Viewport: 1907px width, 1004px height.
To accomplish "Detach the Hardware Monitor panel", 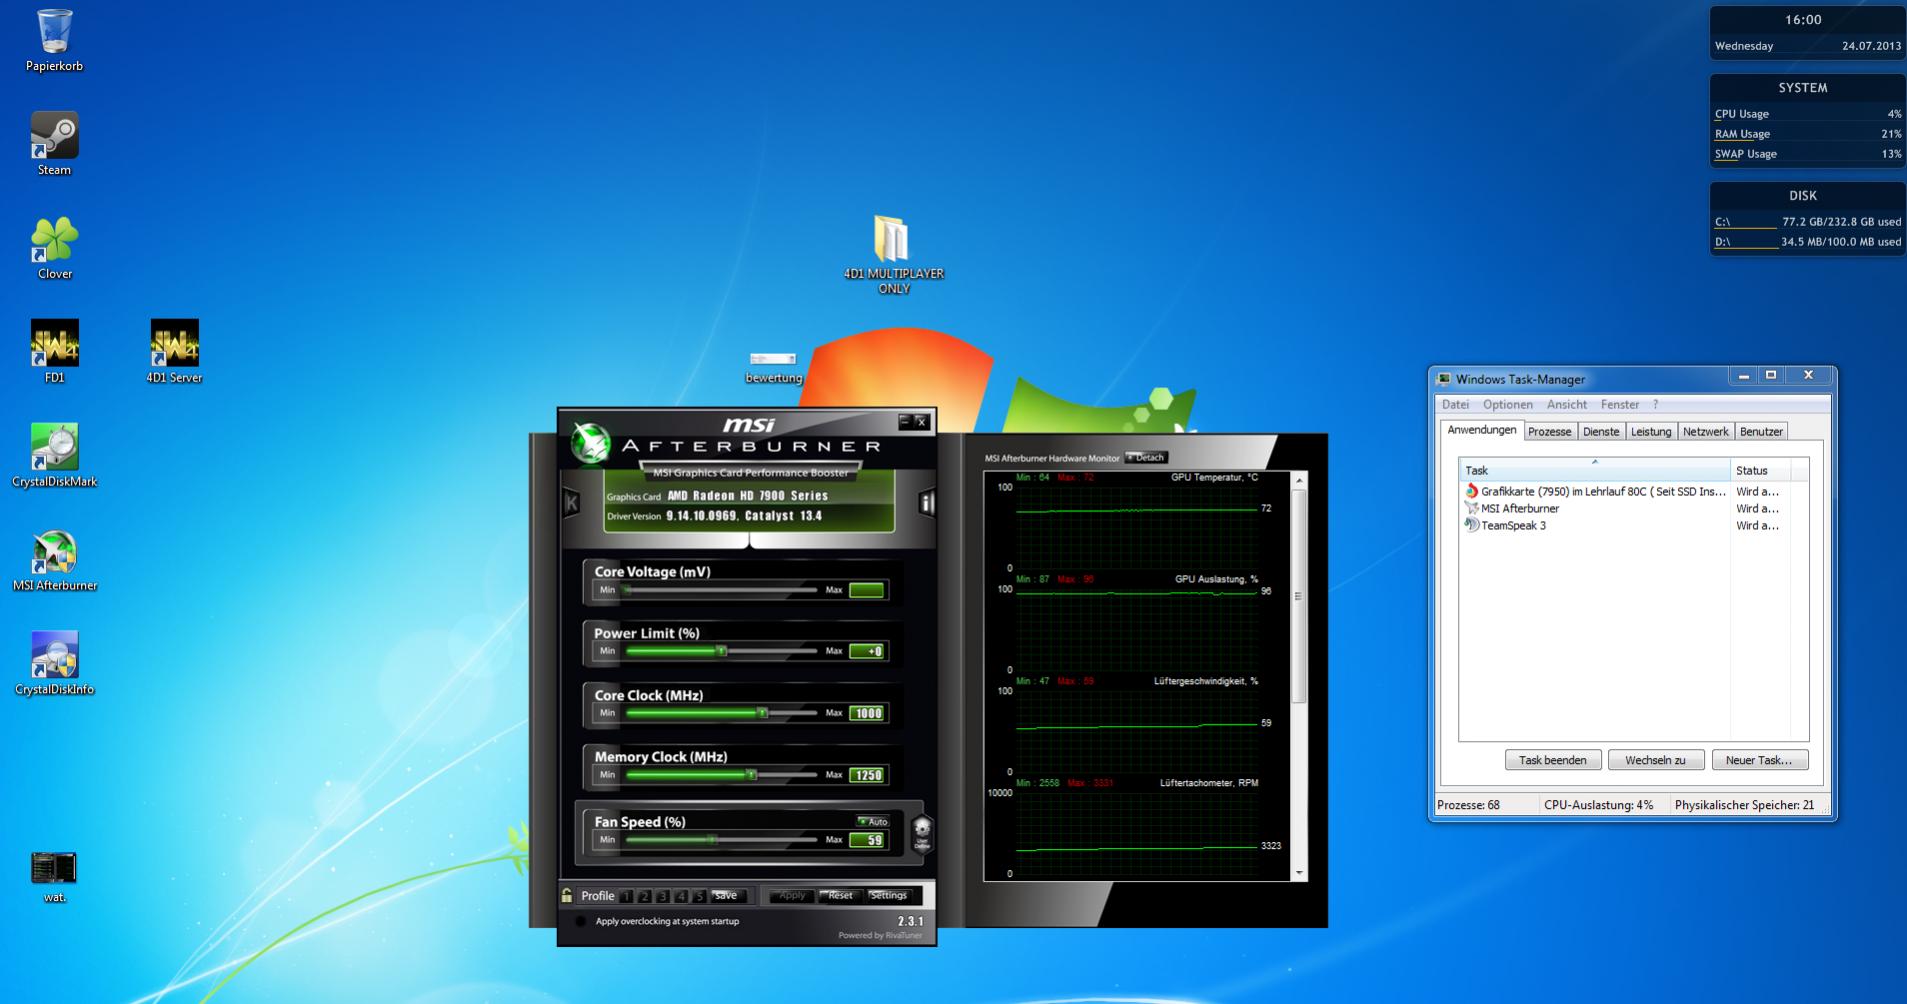I will (x=1146, y=457).
